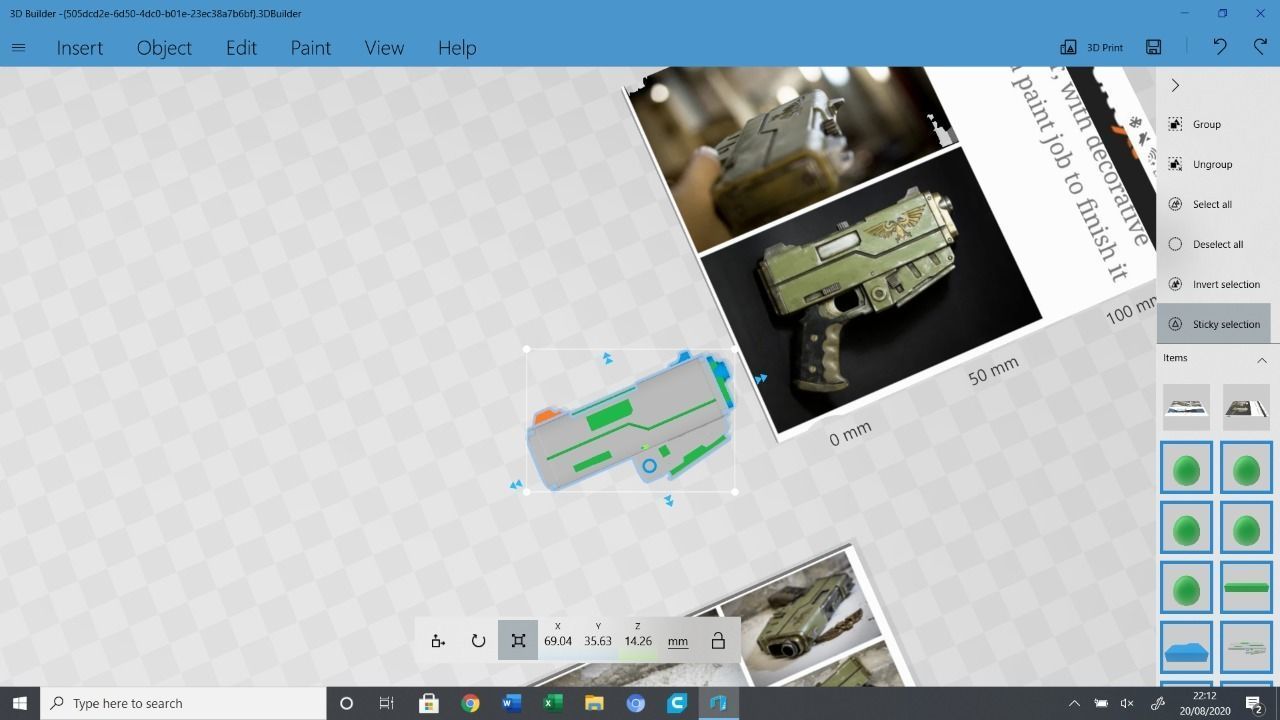
Task: Edit the X dimension value 69.04
Action: (x=558, y=641)
